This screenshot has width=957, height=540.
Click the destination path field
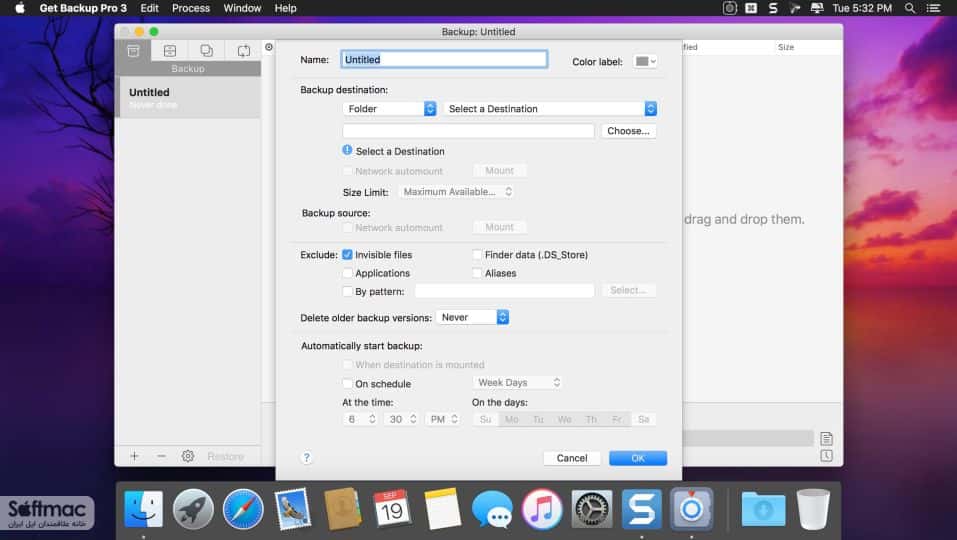coord(468,131)
